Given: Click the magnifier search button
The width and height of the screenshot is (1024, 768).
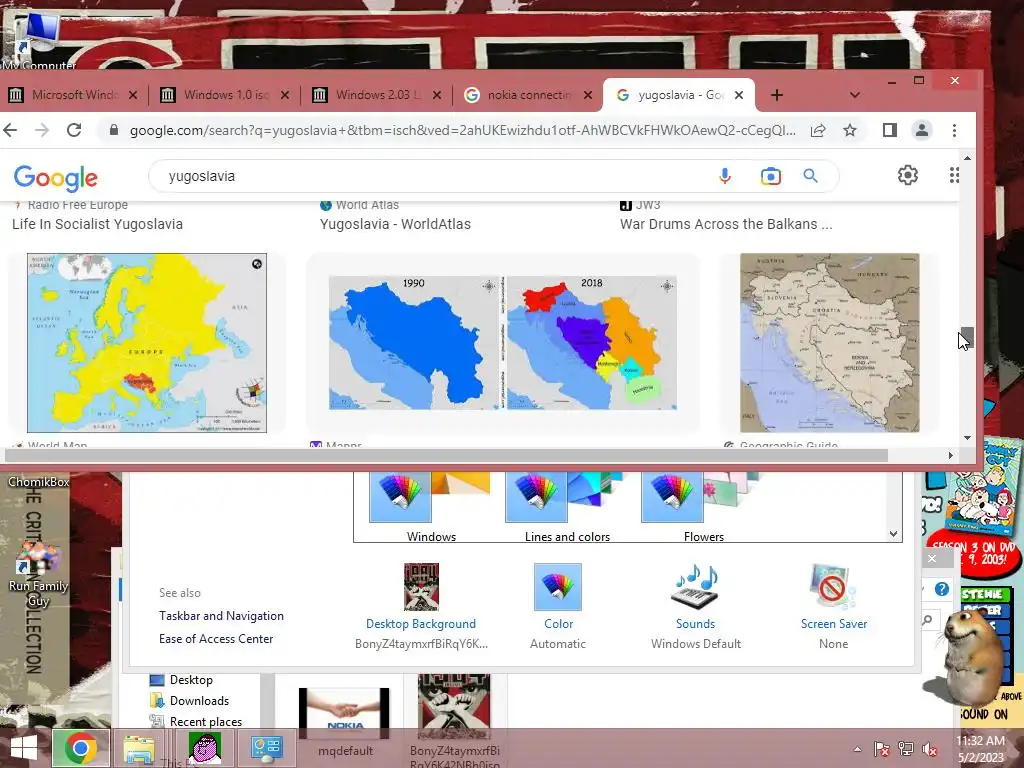Looking at the screenshot, I should coord(810,176).
